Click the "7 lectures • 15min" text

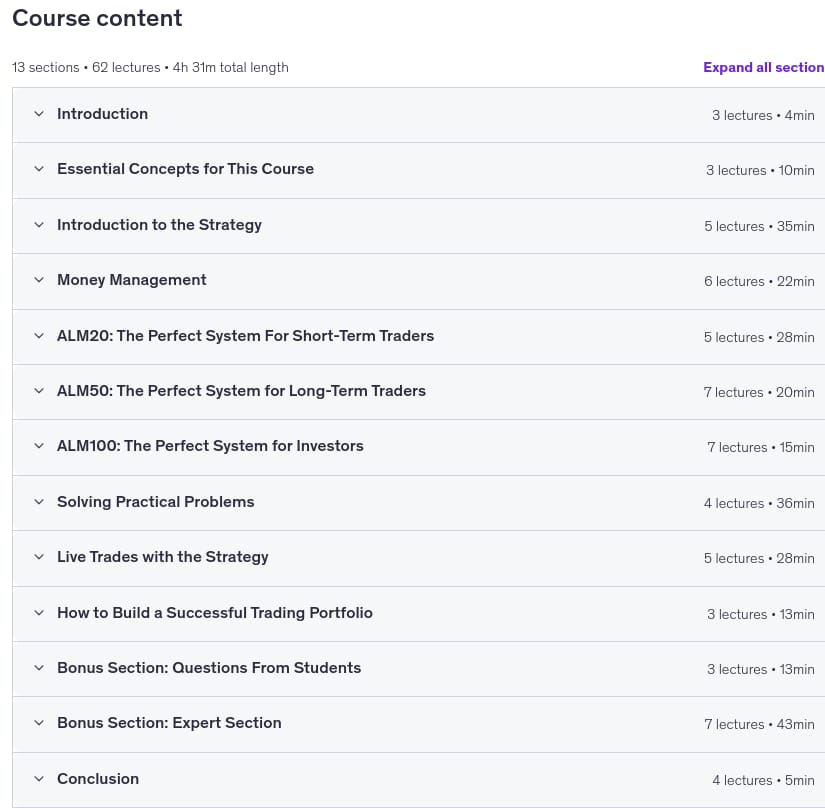coord(761,447)
